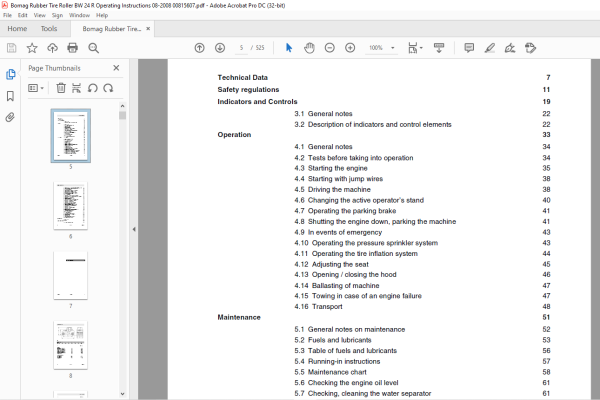
Task: Zoom in with the plus icon
Action: [x=350, y=48]
